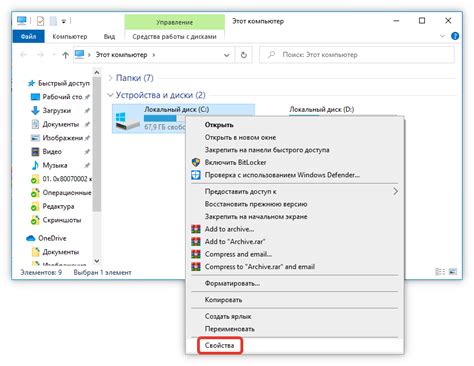Expand the Предоставить доступ к submenu arrow

click(x=395, y=192)
